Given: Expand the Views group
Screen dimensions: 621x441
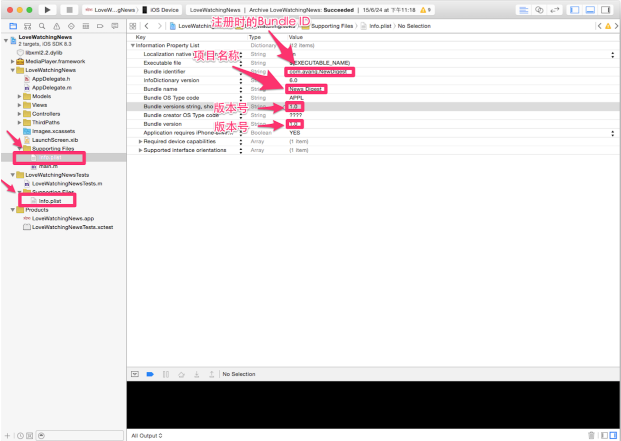Looking at the screenshot, I should [19, 105].
